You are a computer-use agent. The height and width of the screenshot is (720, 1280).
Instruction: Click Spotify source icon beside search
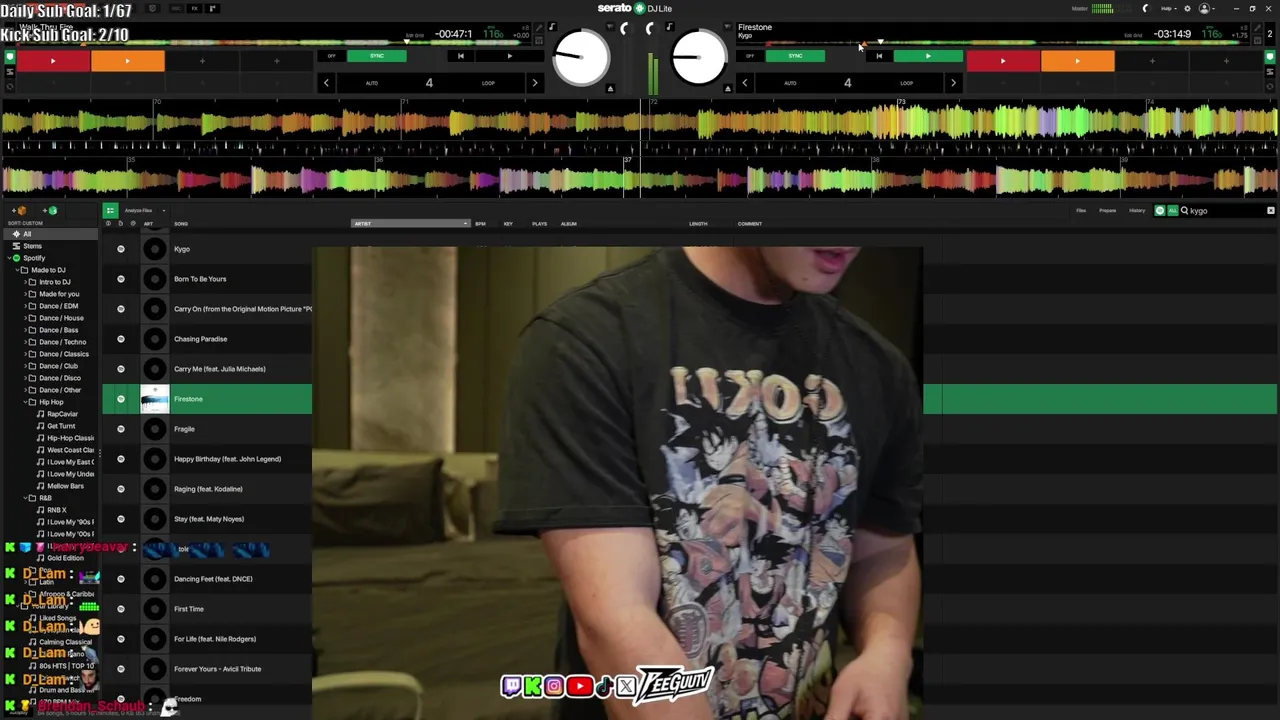coord(1160,211)
